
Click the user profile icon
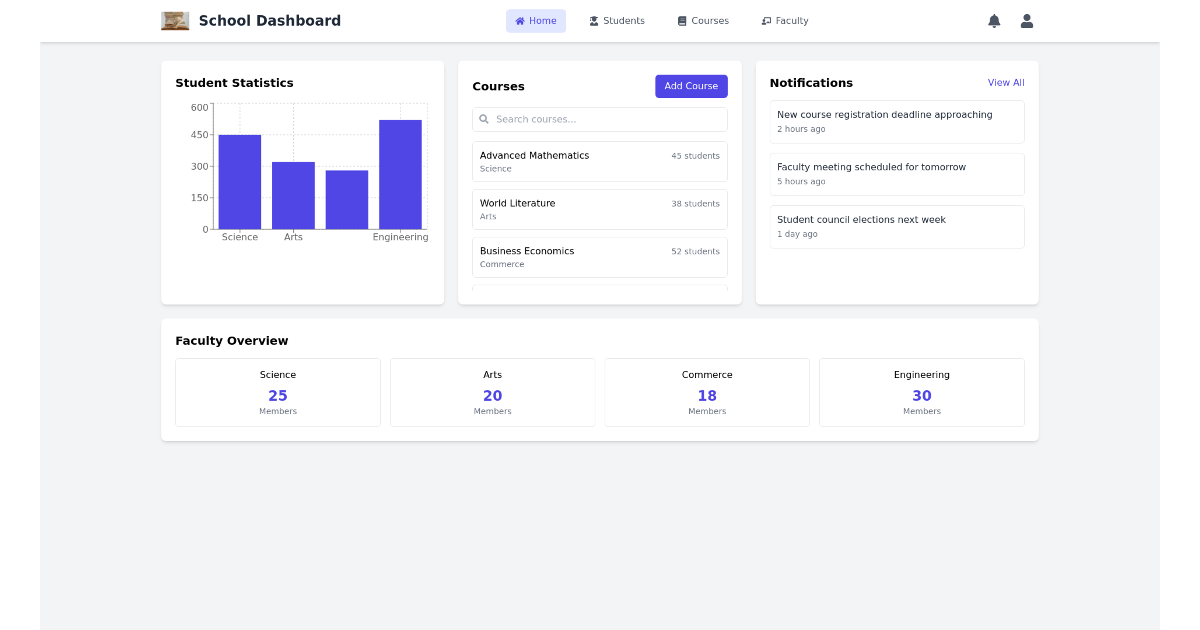(x=1026, y=20)
